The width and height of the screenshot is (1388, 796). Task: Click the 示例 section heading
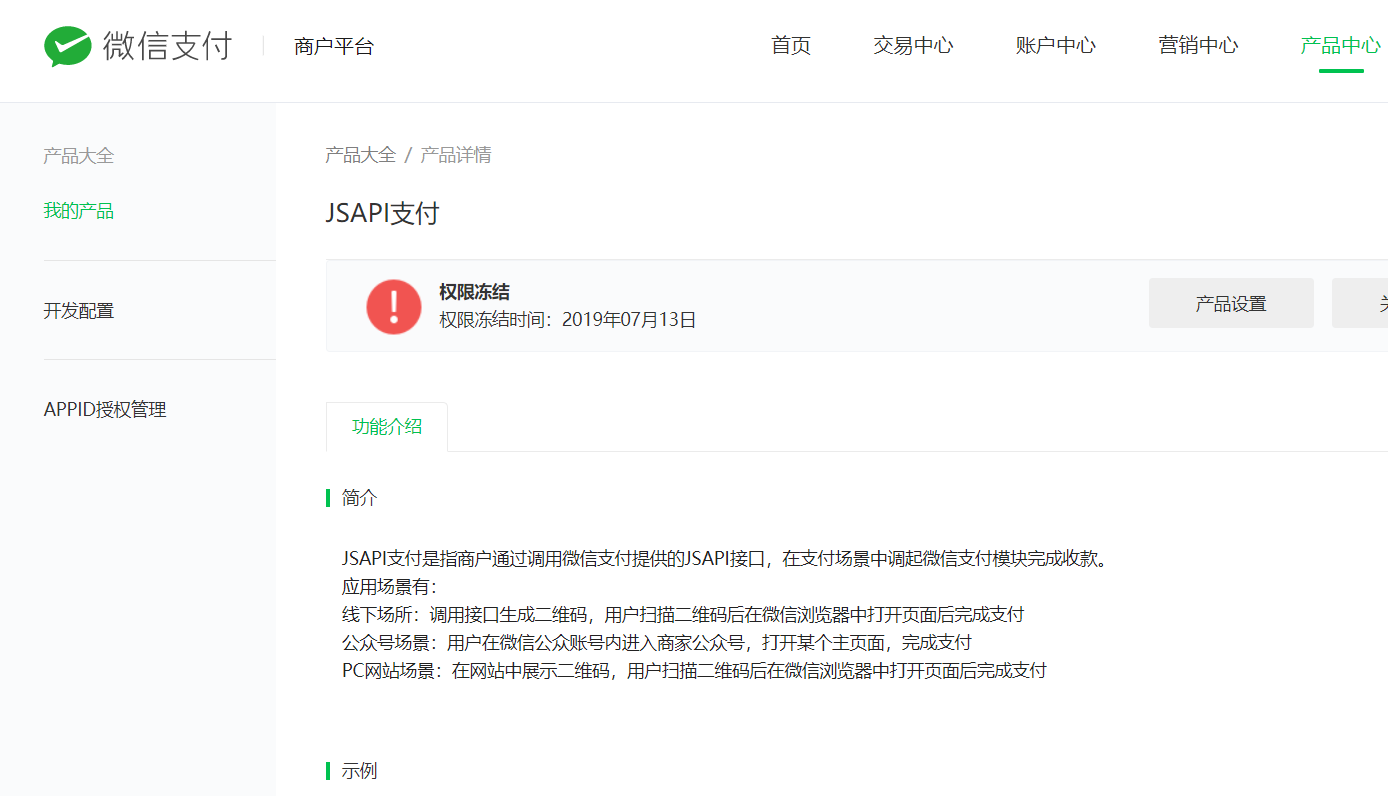(x=360, y=772)
